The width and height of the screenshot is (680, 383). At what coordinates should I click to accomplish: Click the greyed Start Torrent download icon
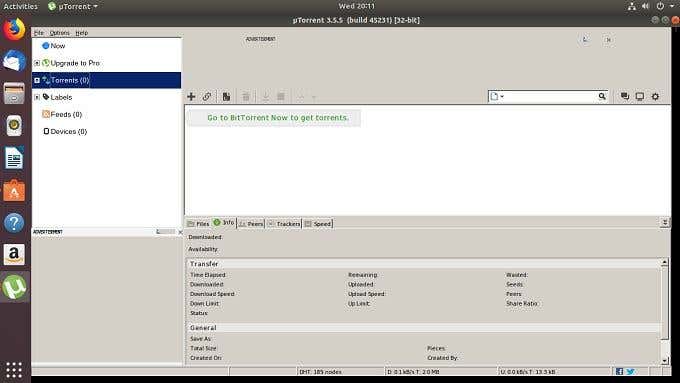pos(265,96)
